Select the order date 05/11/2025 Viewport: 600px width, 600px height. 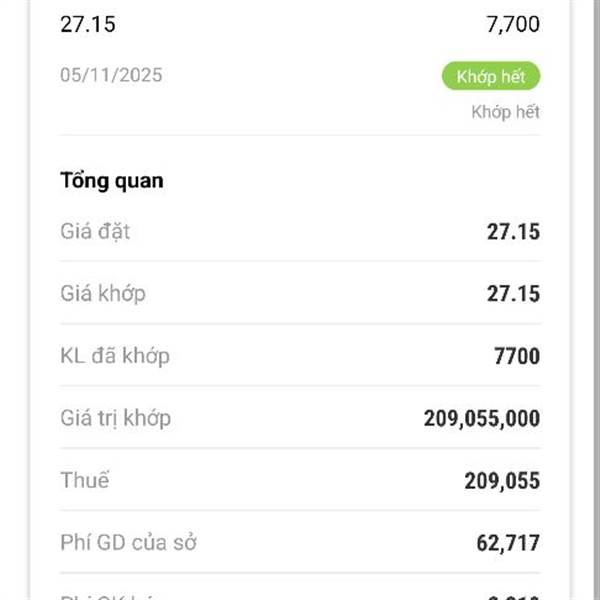(x=111, y=75)
